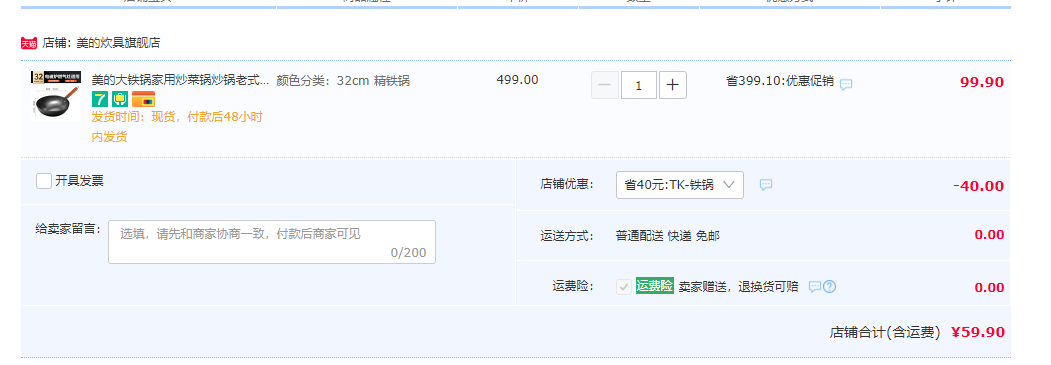The image size is (1051, 365).
Task: Click 普通配送 快递 免邮 shipping text
Action: pyautogui.click(x=668, y=236)
